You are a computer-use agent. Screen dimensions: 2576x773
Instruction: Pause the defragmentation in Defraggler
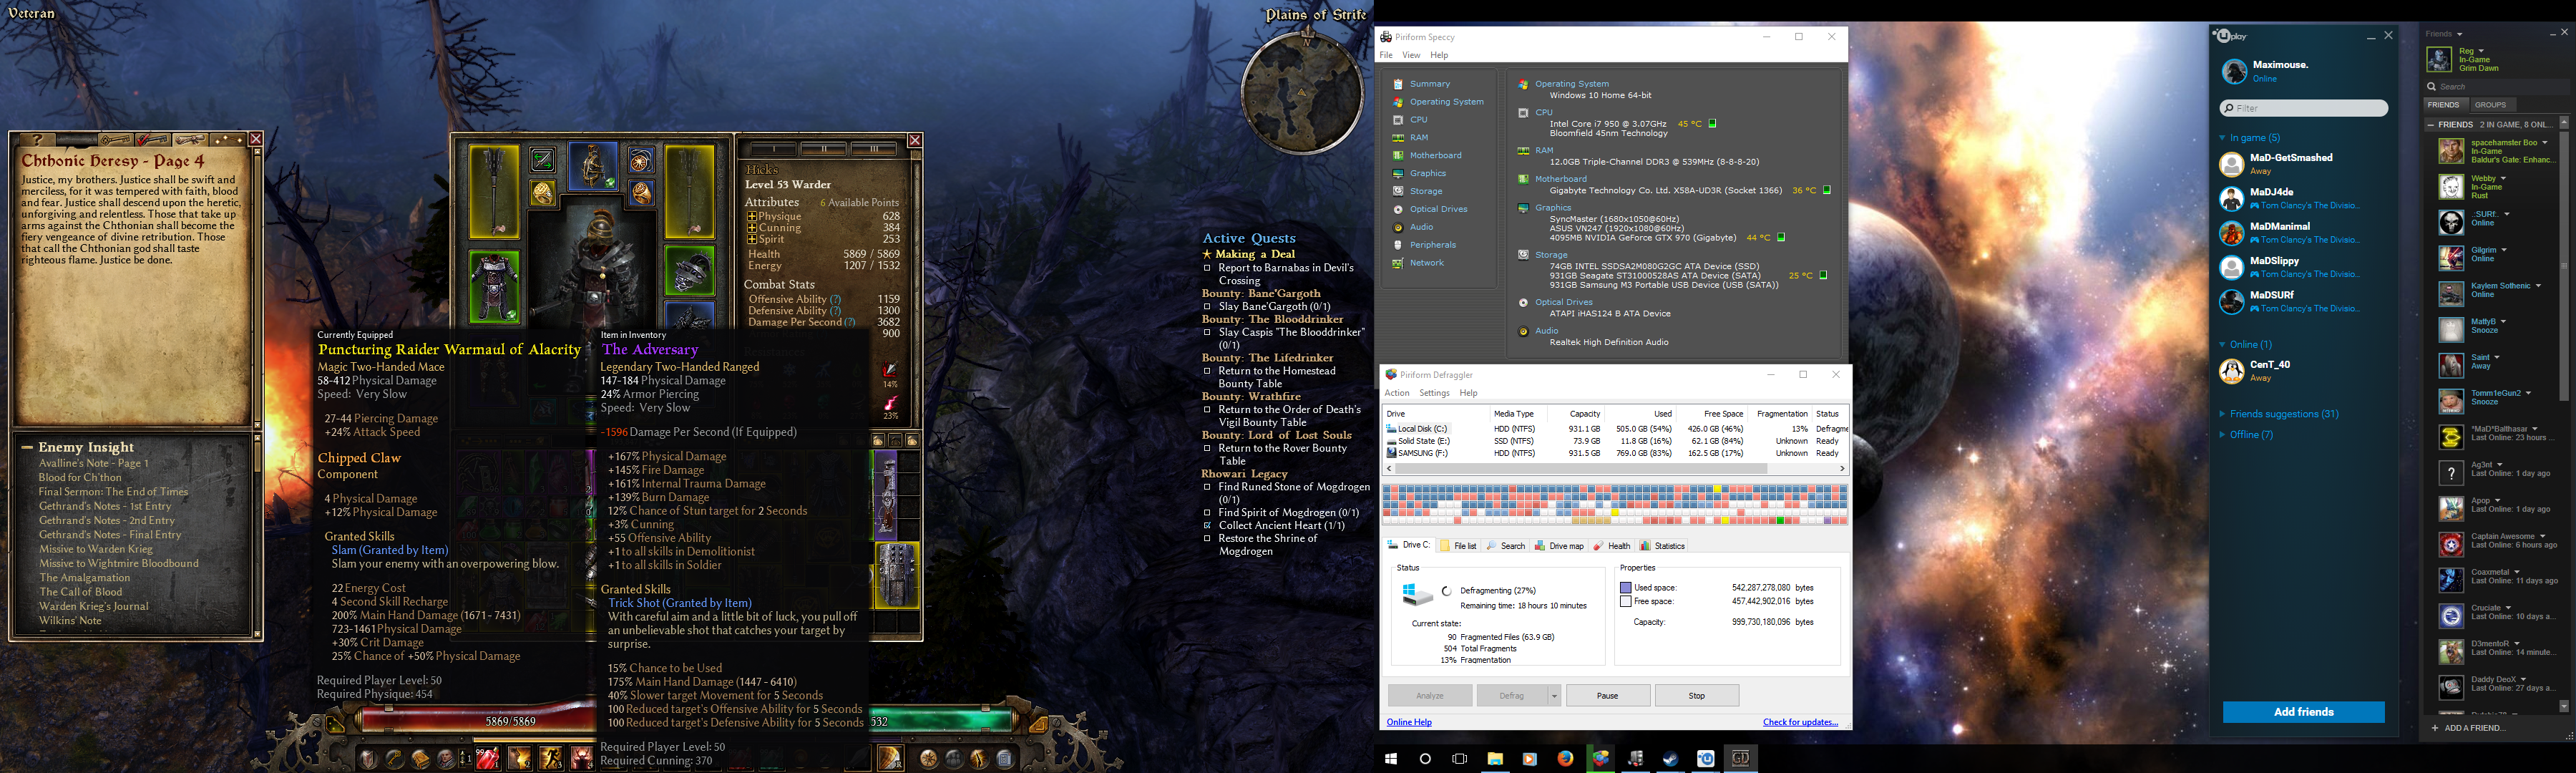click(1607, 696)
